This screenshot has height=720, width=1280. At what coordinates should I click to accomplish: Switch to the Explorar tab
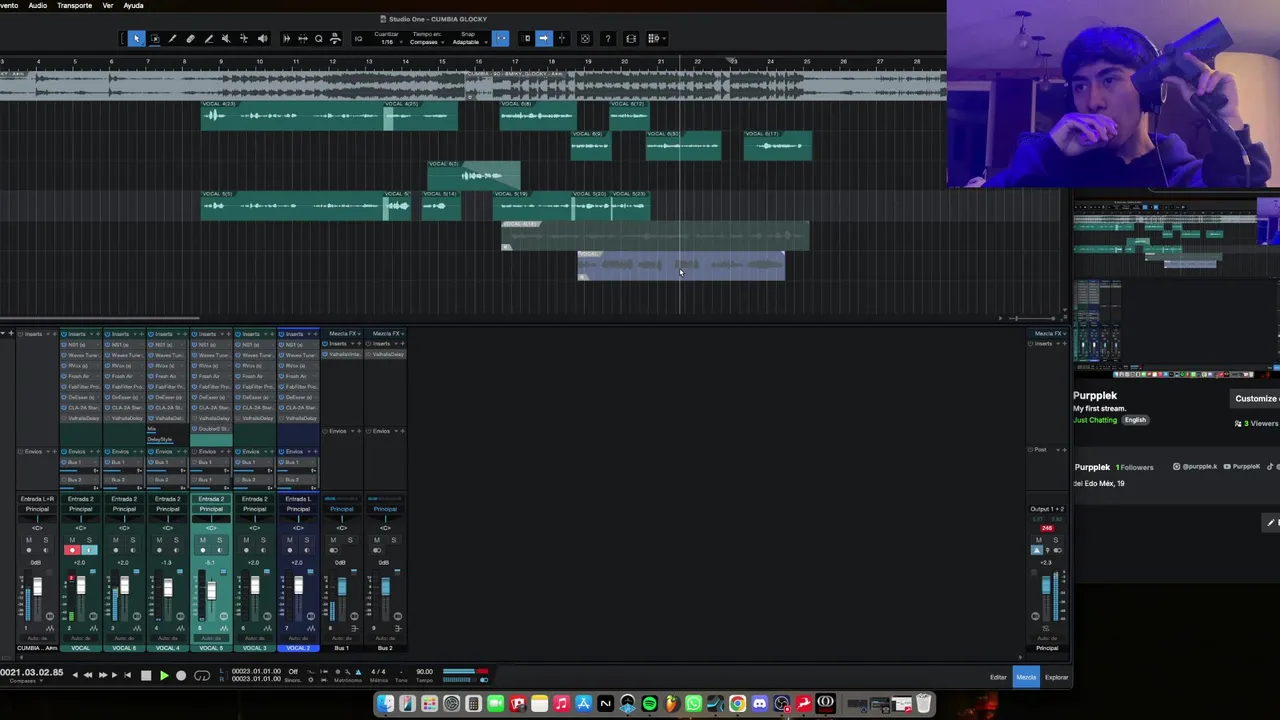tap(1056, 677)
